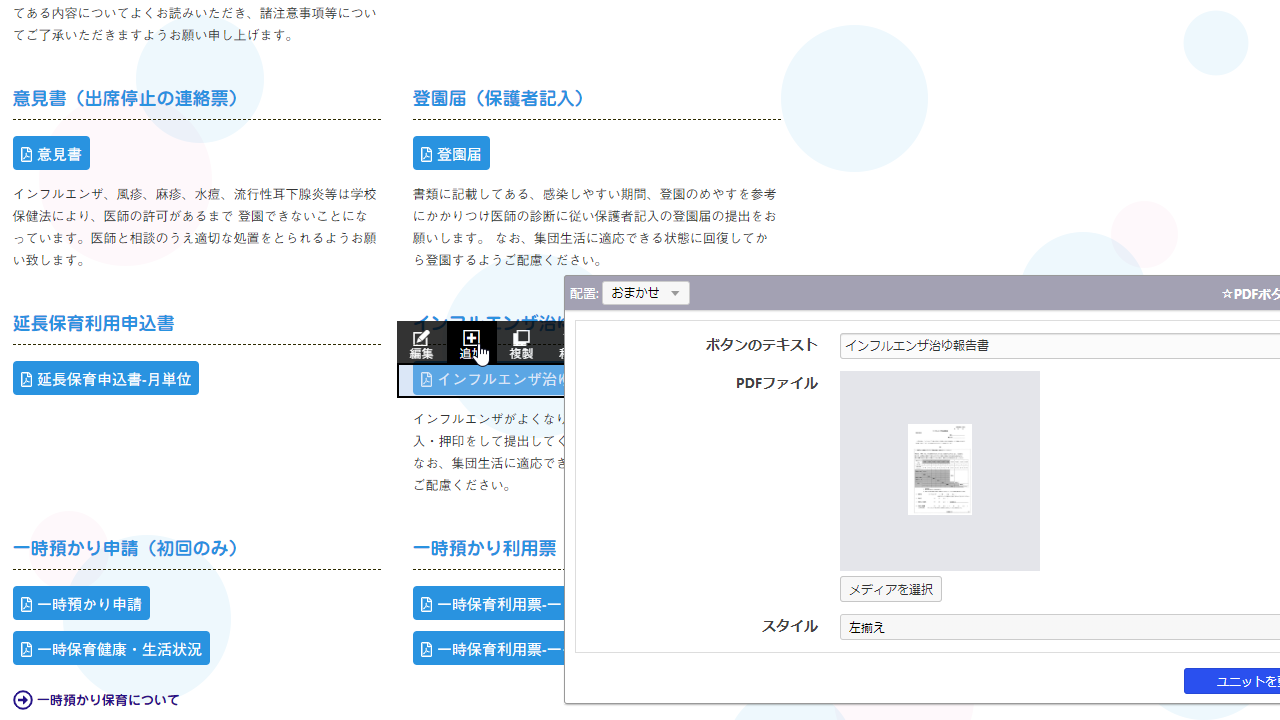The height and width of the screenshot is (720, 1280).
Task: Open the 登園届 PDF button
Action: tap(451, 154)
